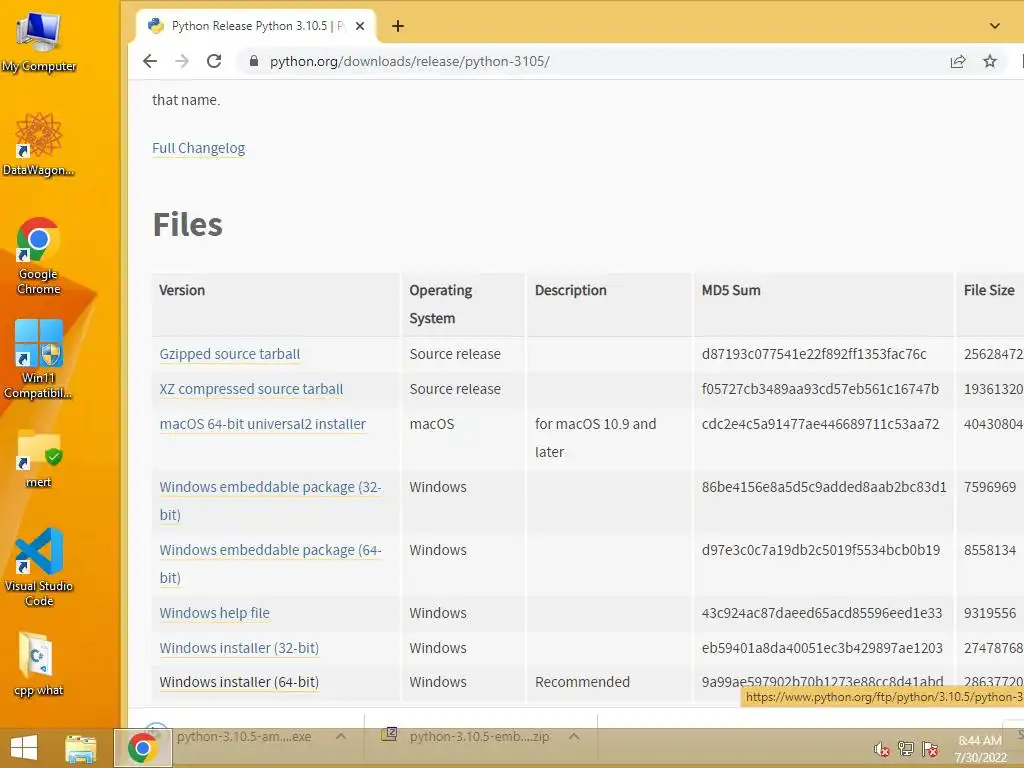Reload the Python release page
The image size is (1024, 768).
click(x=214, y=61)
